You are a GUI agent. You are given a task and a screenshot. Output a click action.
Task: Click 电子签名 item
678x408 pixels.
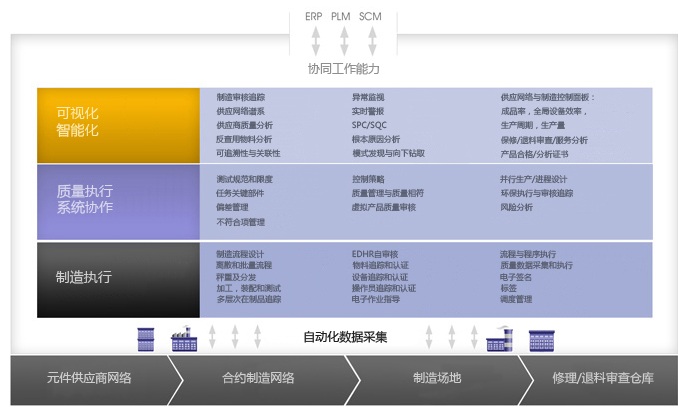[x=516, y=277]
